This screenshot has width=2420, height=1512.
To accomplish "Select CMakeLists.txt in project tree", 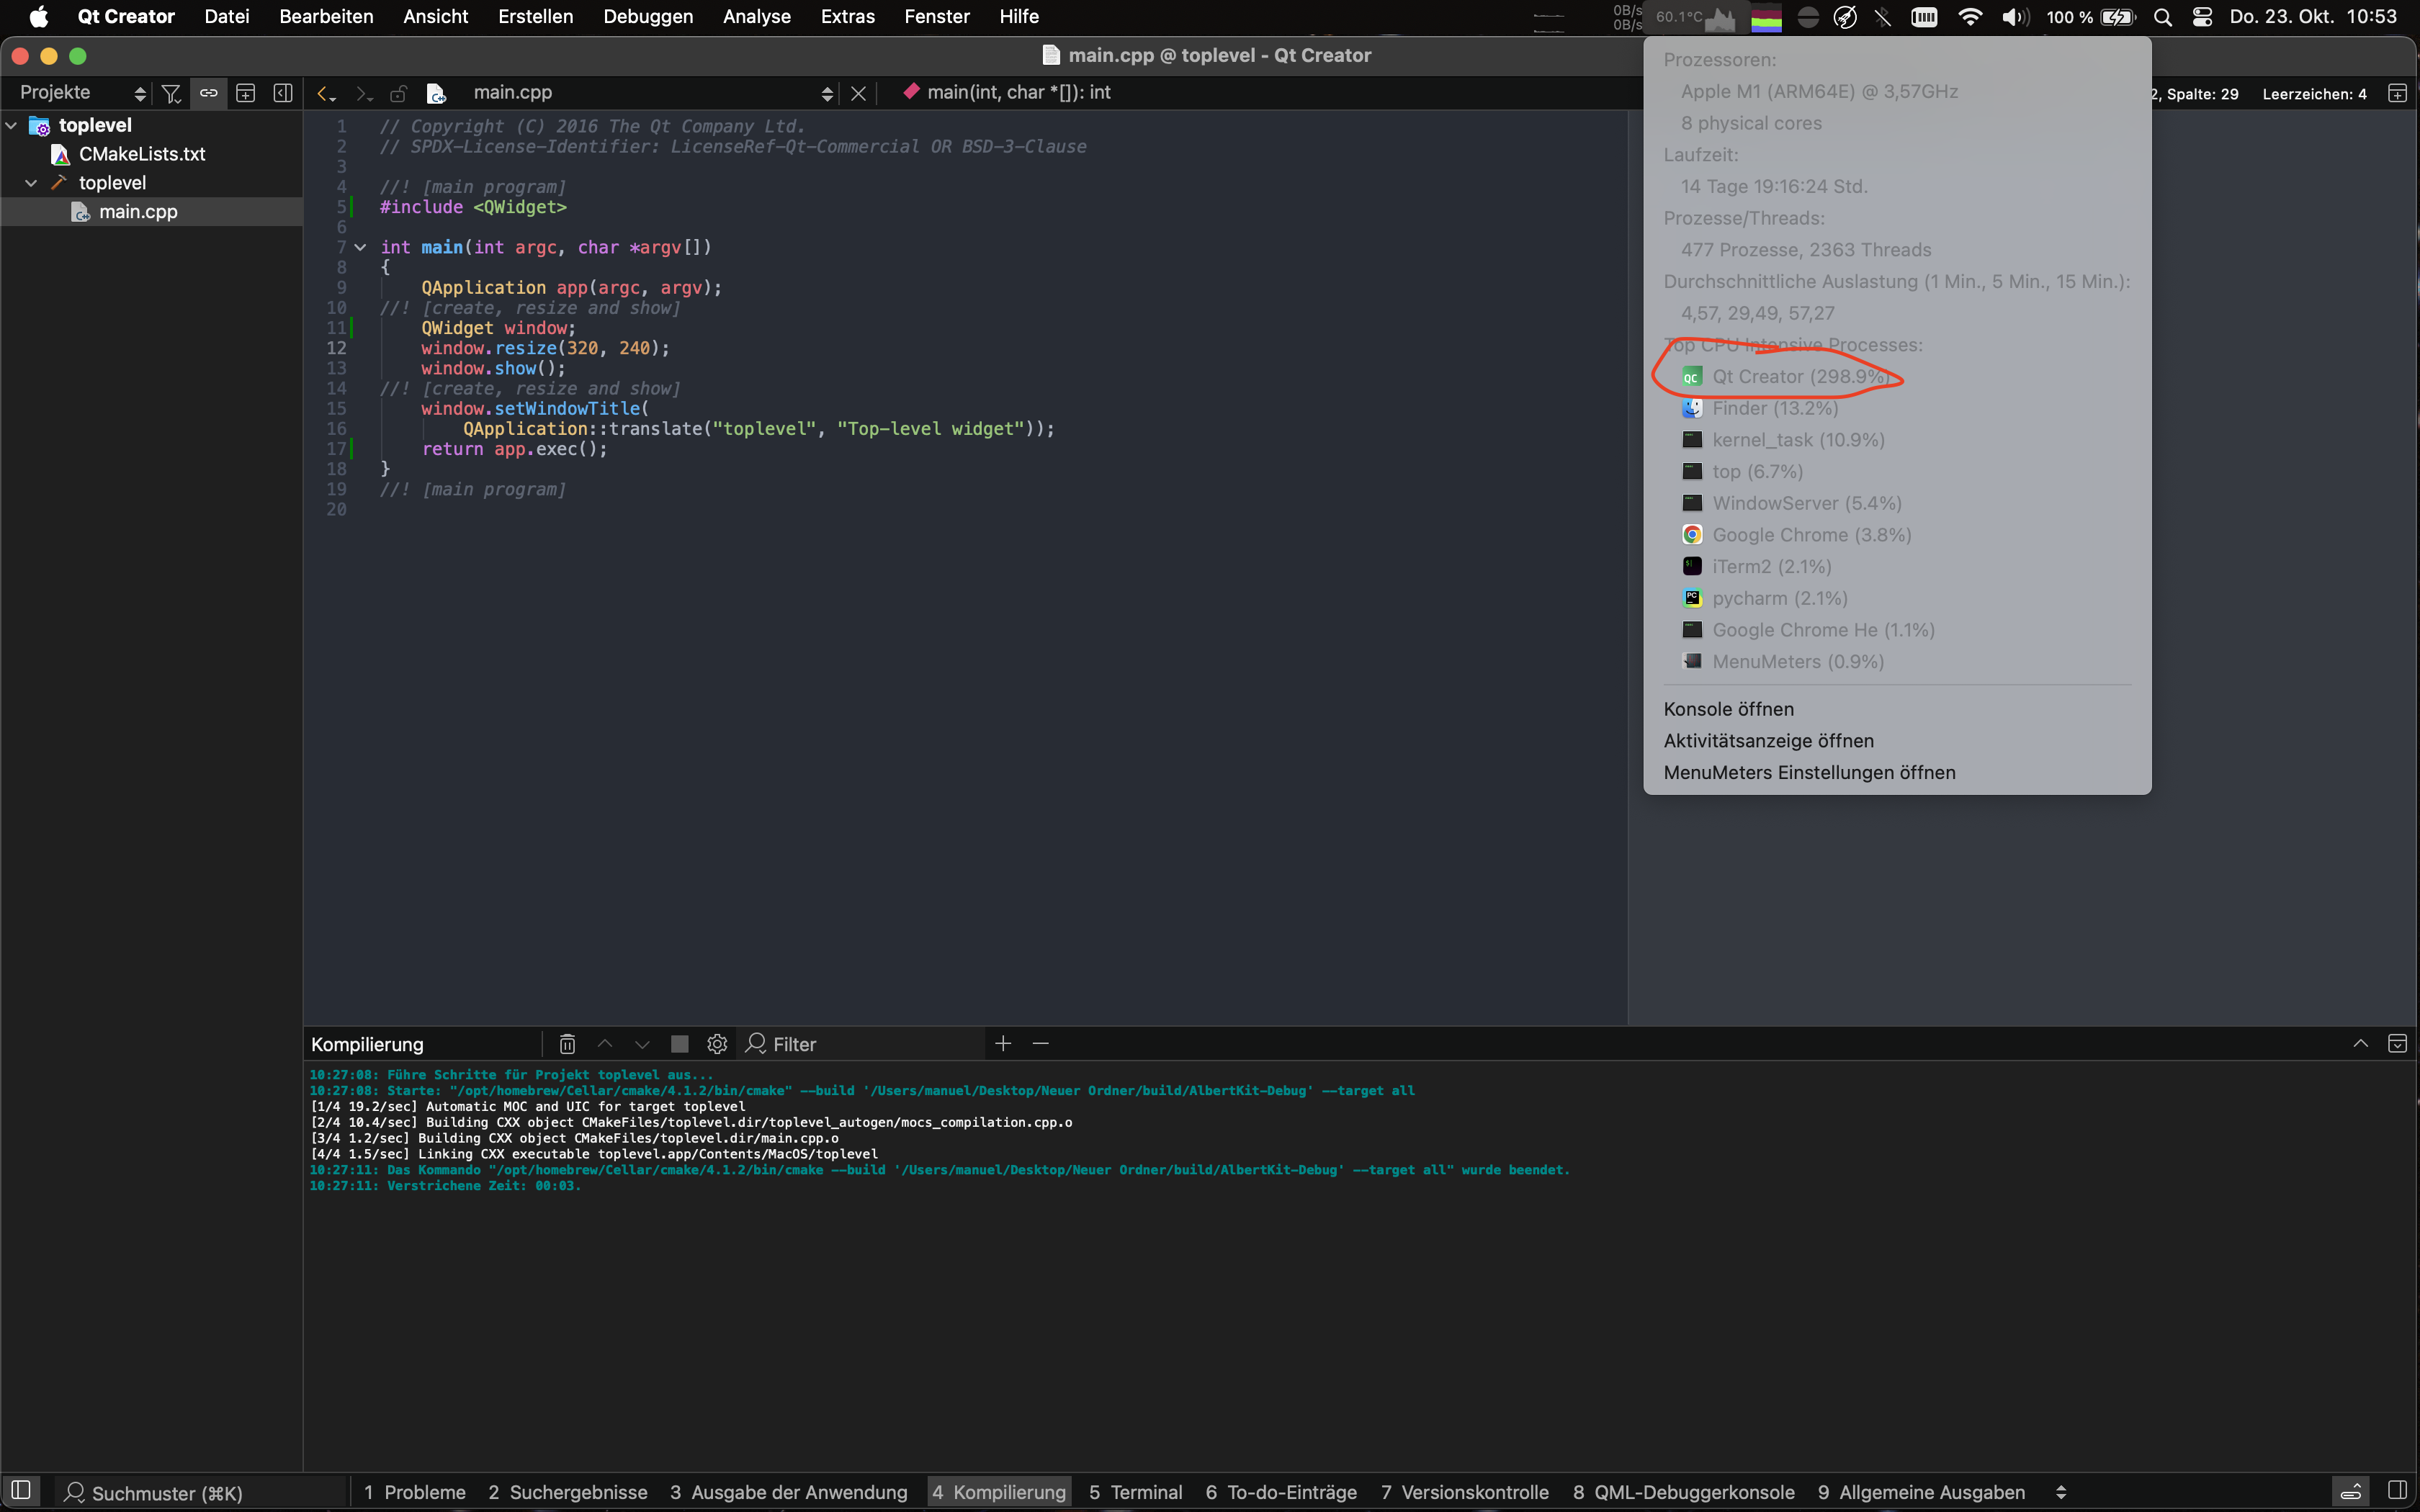I will [142, 154].
